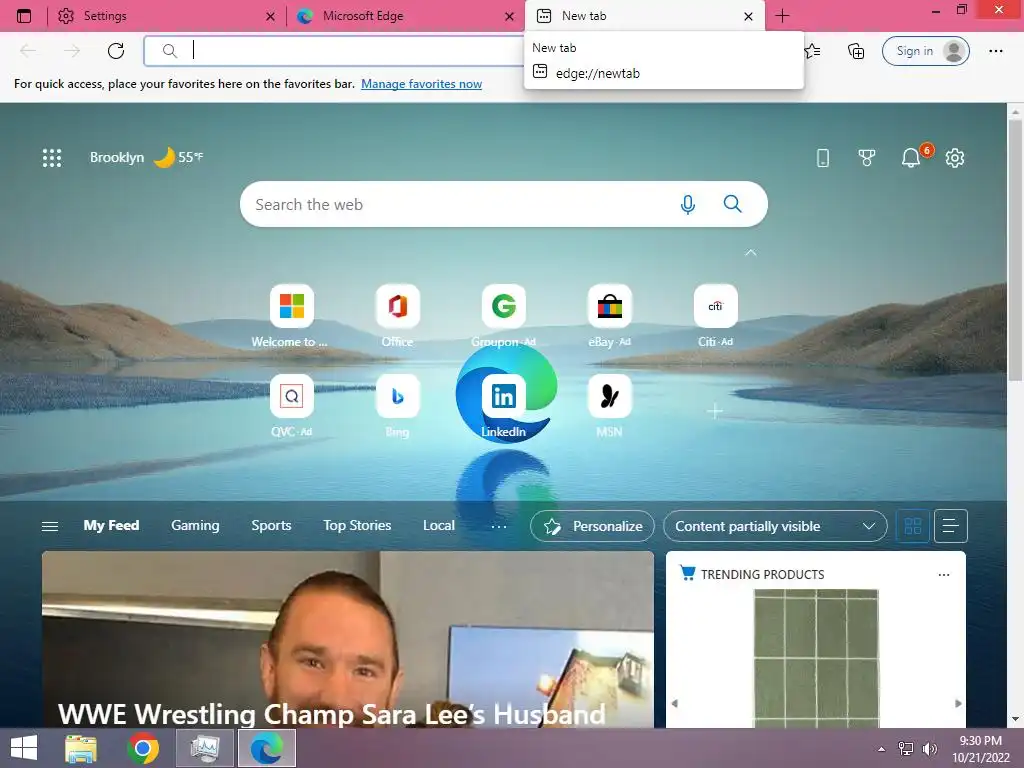
Task: Open Settings and more ellipsis menu
Action: point(995,51)
